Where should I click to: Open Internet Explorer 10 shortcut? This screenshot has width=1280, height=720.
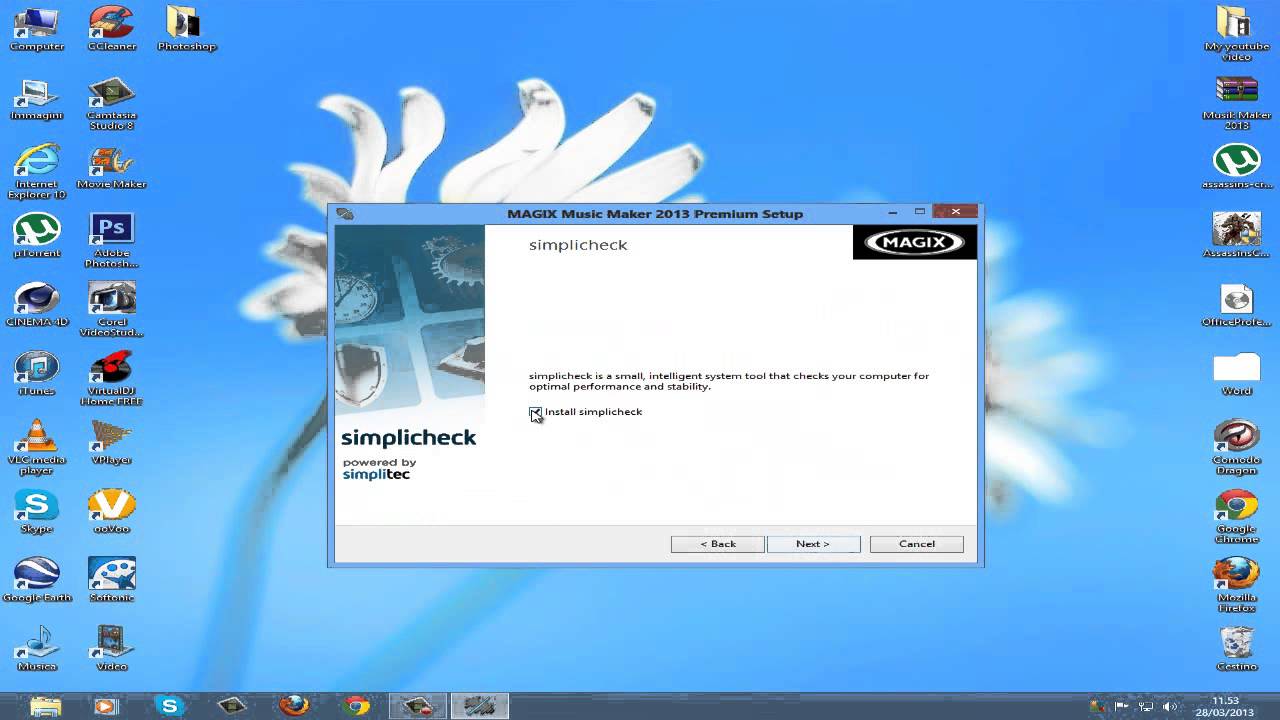click(36, 172)
